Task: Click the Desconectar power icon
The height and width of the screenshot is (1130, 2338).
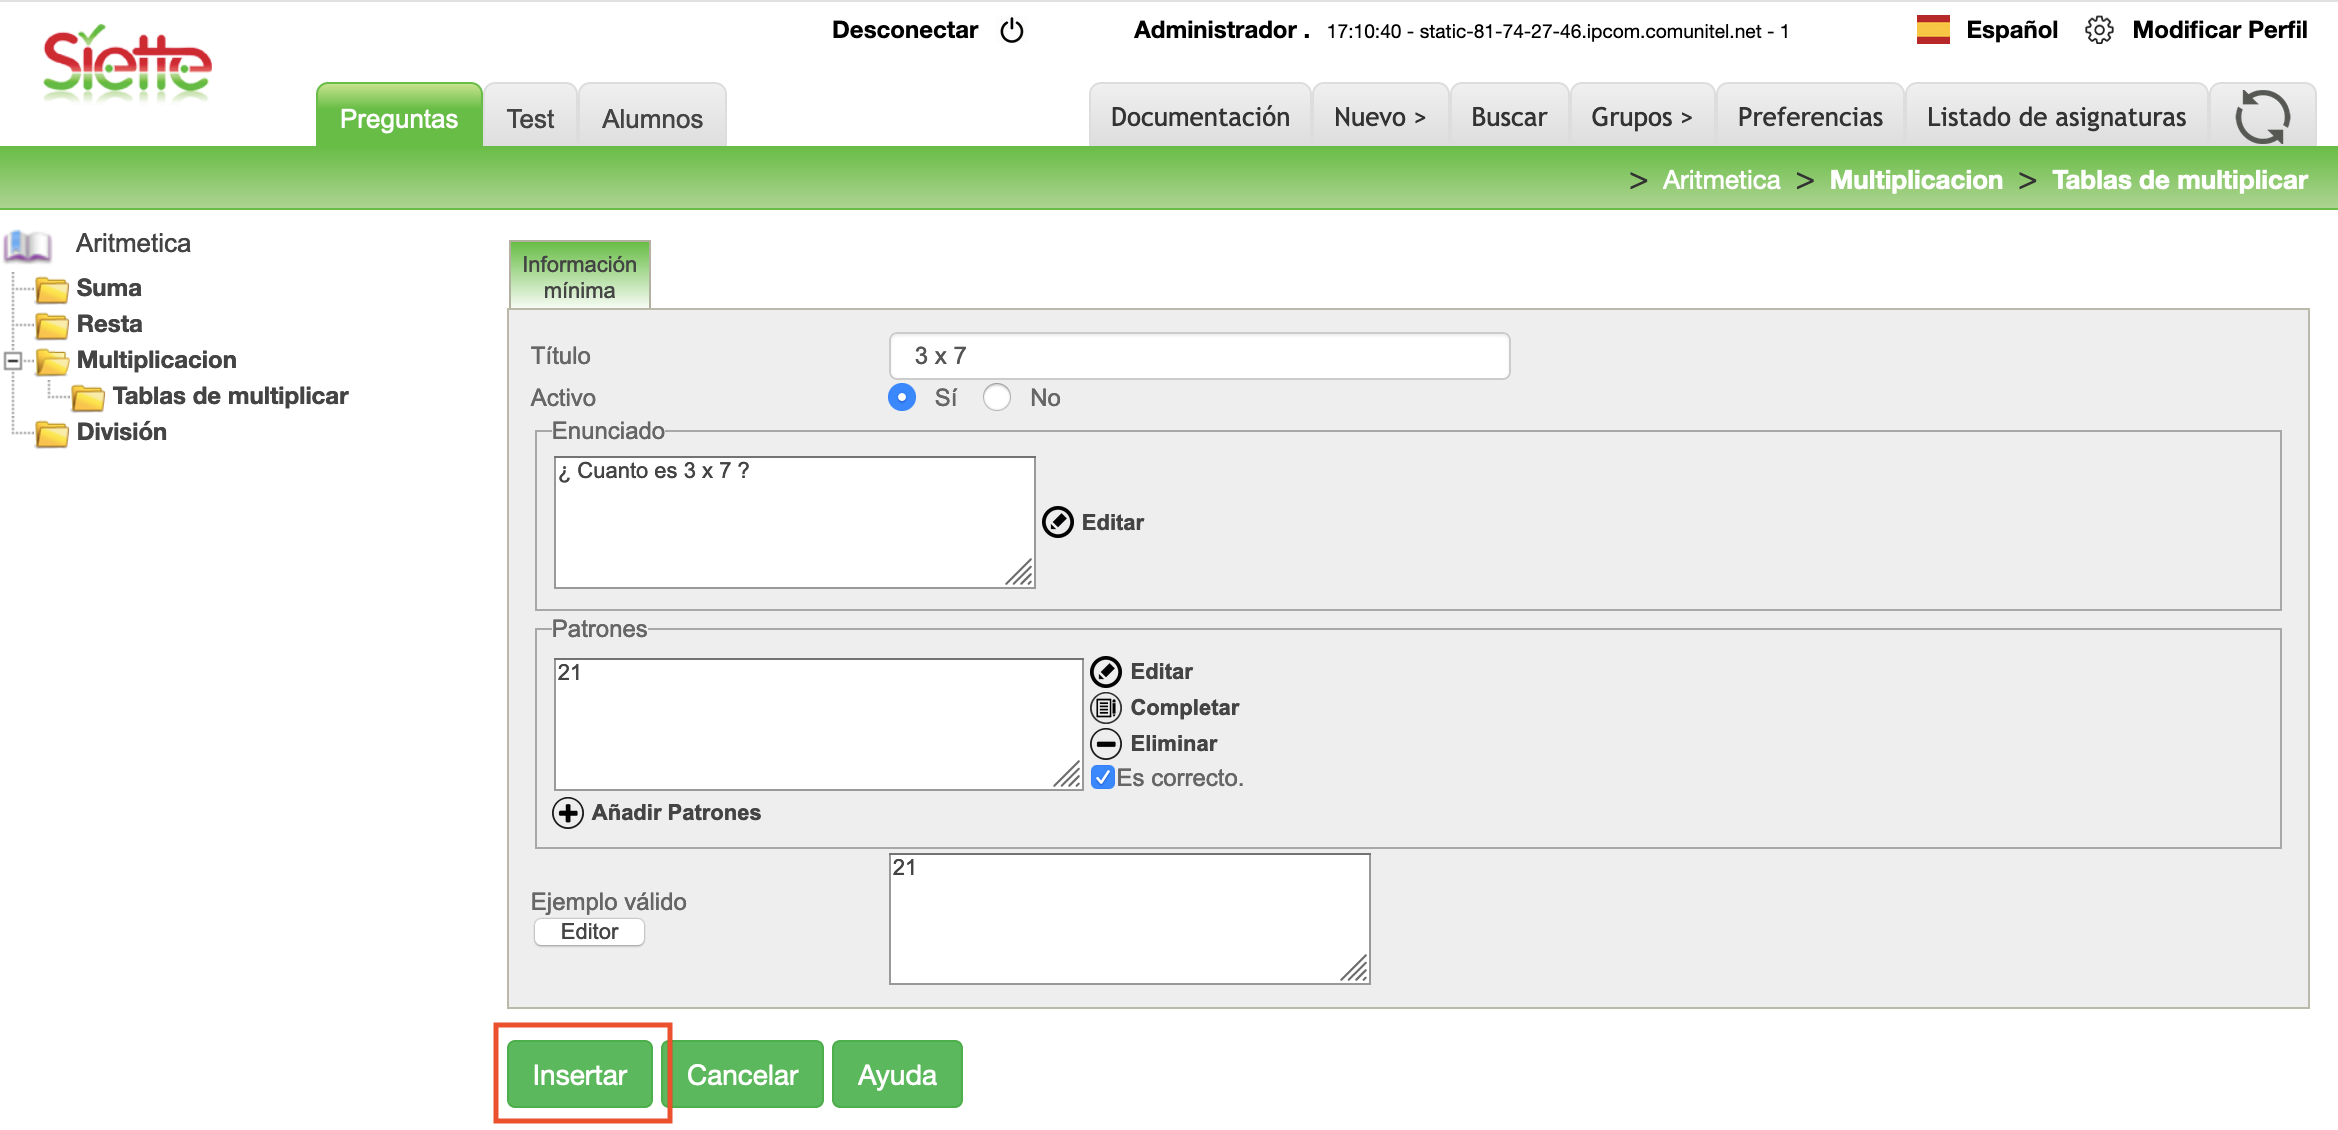Action: pos(1012,30)
